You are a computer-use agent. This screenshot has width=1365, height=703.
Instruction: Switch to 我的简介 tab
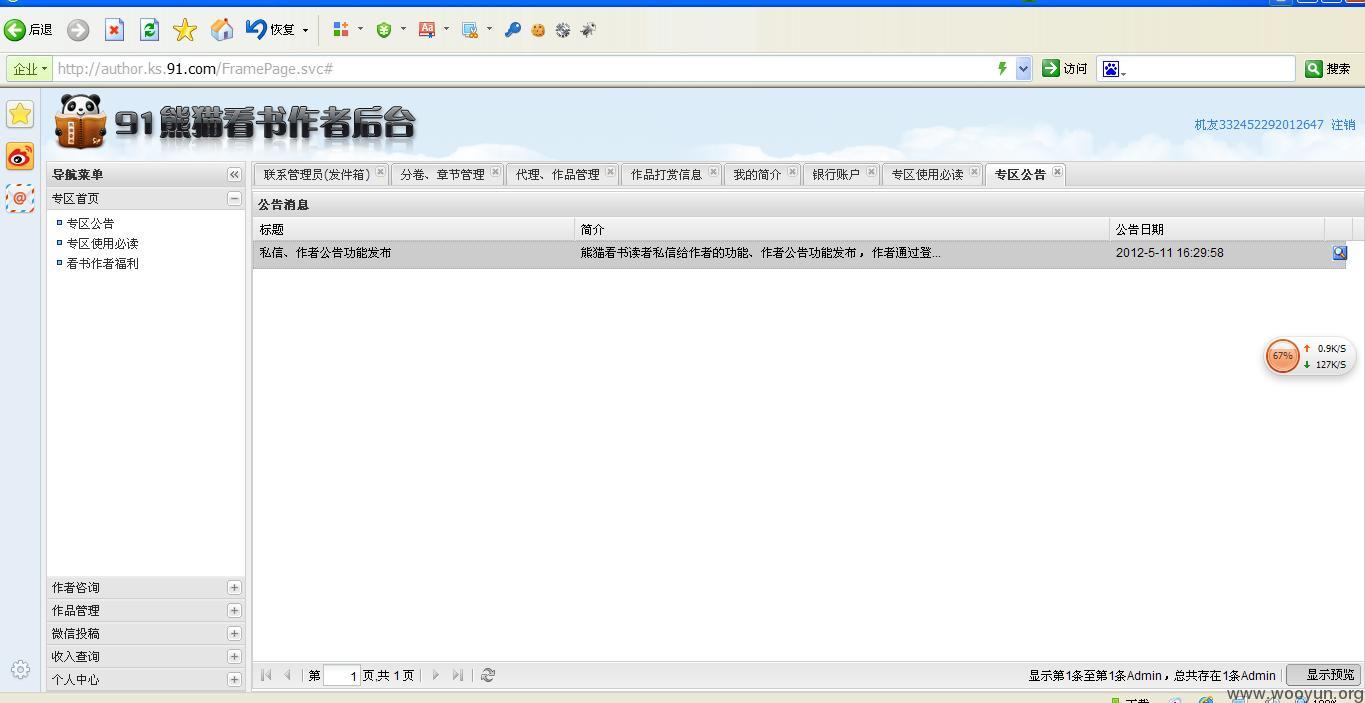point(757,174)
